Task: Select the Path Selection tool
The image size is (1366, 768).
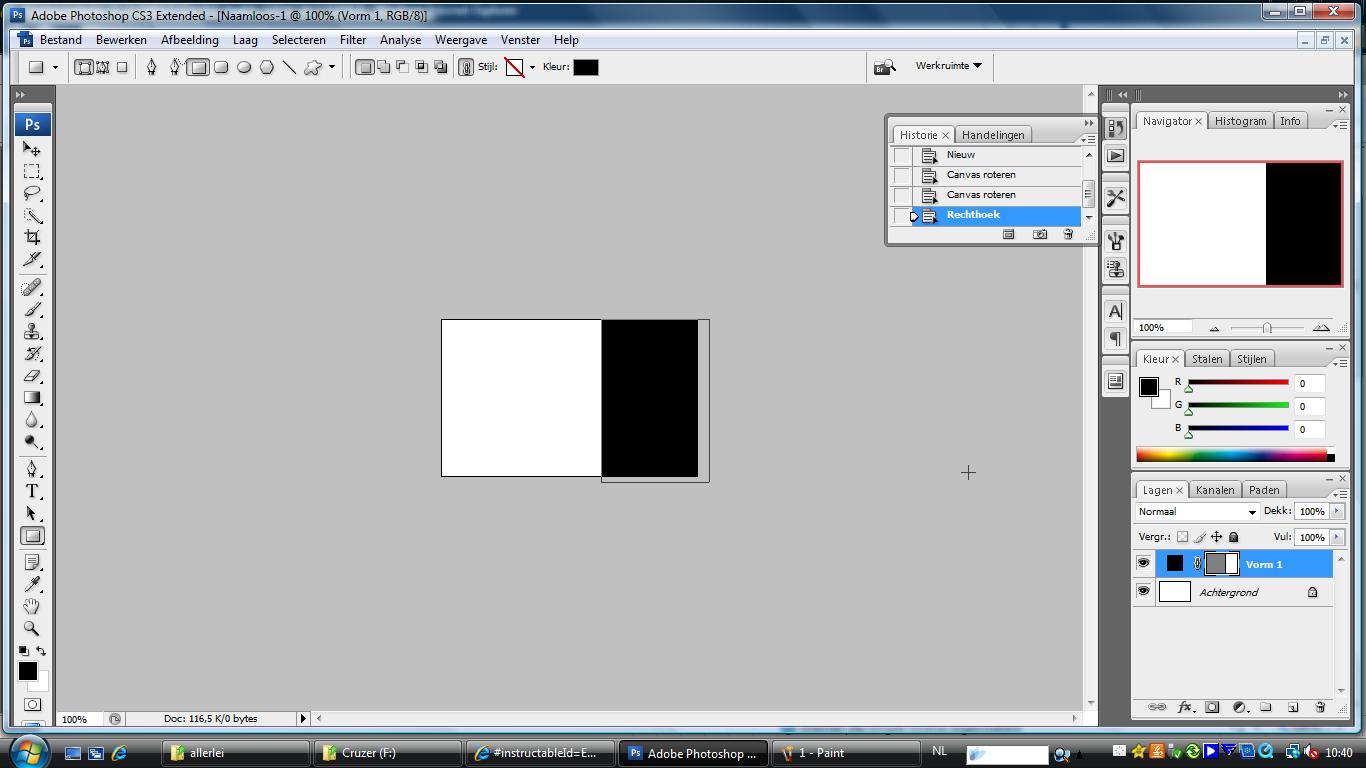Action: [x=32, y=513]
